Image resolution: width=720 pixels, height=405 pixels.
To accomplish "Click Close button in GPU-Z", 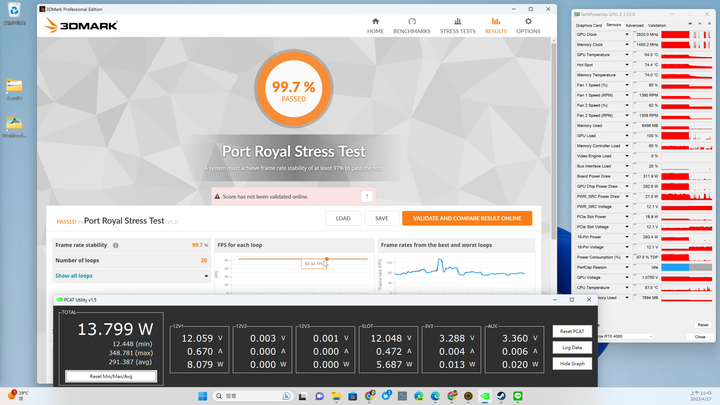I will [x=700, y=337].
